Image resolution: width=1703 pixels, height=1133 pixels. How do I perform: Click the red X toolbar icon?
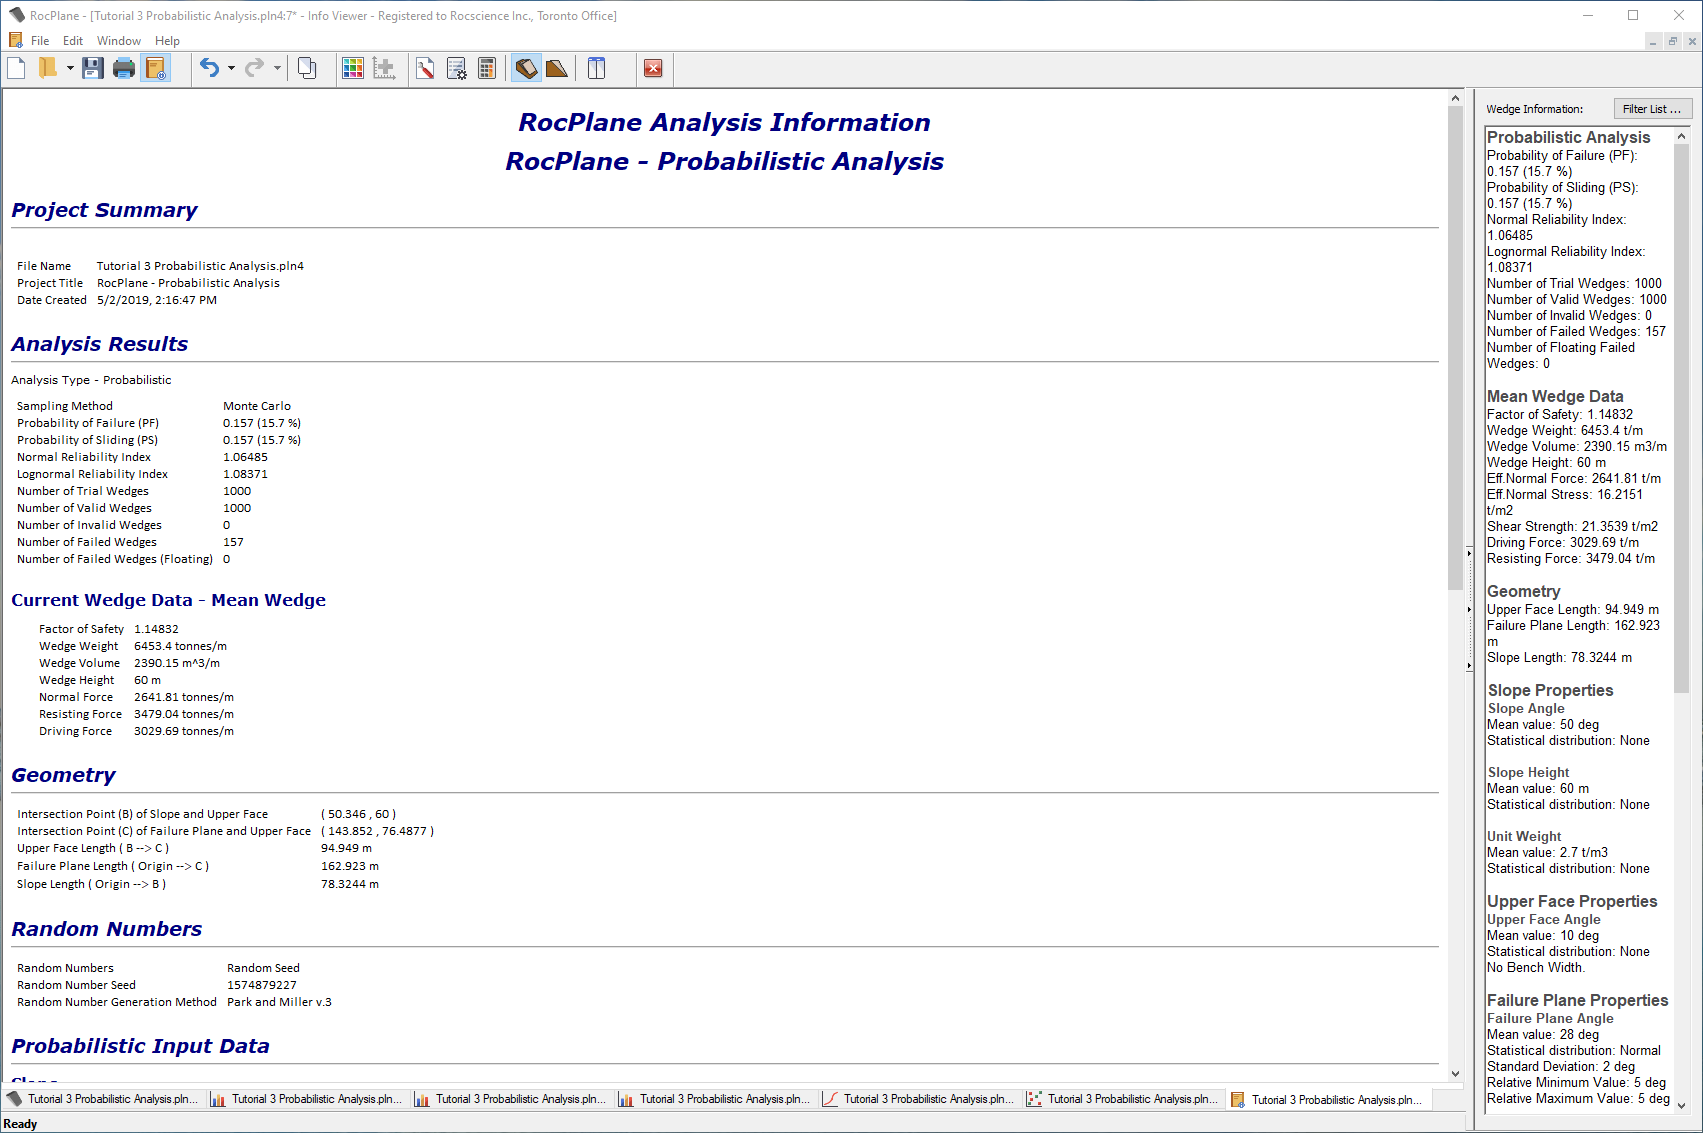point(653,68)
